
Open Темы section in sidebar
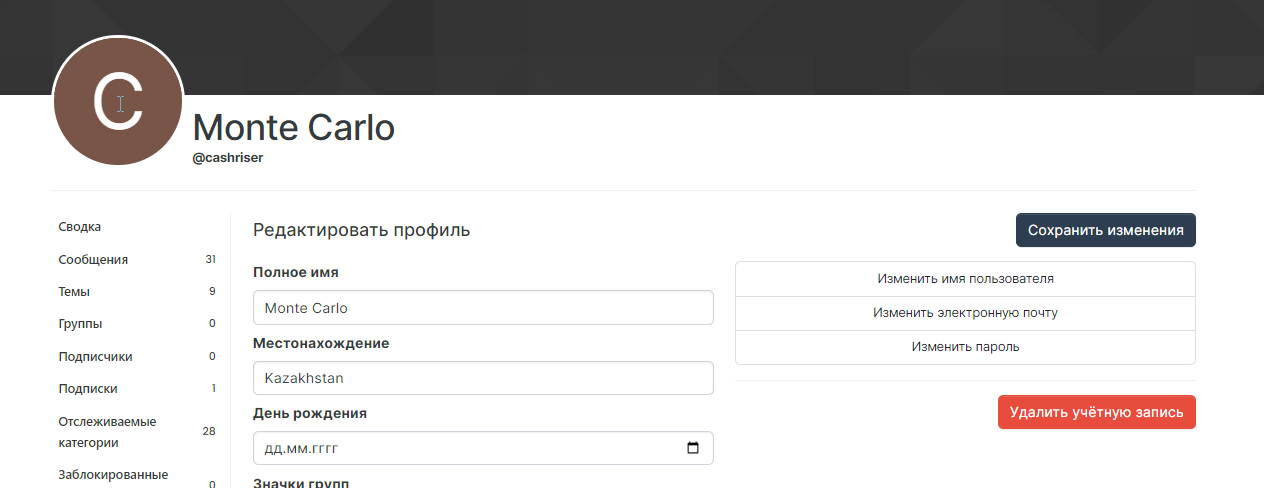(x=74, y=292)
